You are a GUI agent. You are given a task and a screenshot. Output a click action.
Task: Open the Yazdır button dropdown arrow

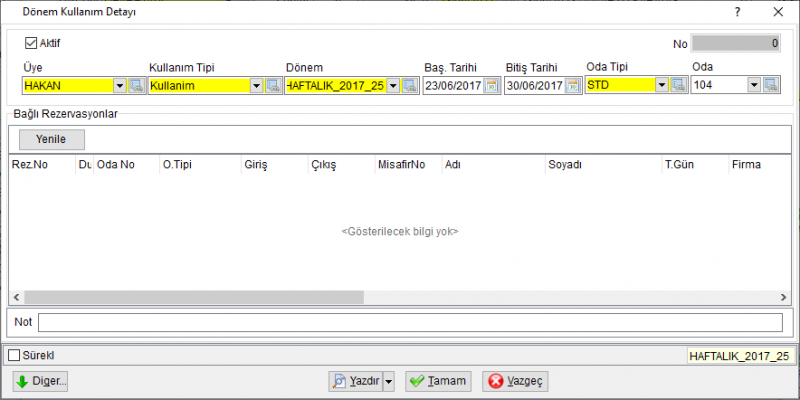tap(389, 381)
